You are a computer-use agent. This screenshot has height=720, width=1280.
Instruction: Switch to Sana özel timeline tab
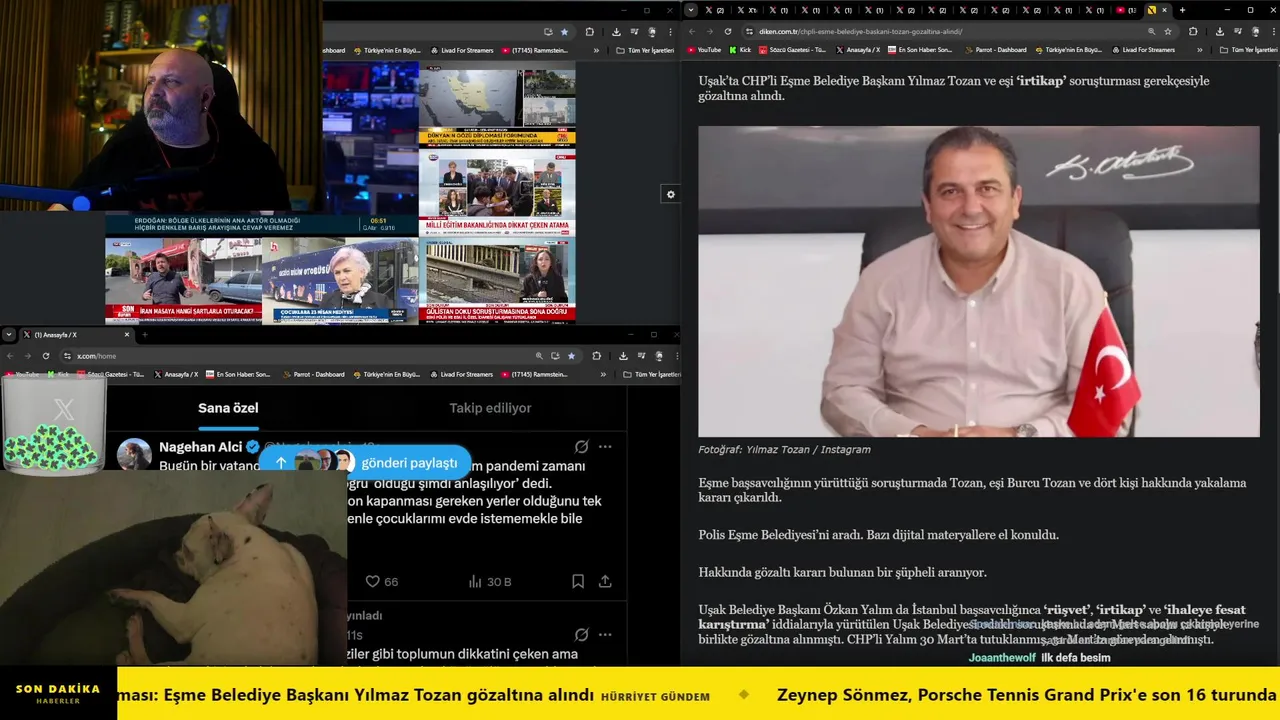tap(228, 408)
